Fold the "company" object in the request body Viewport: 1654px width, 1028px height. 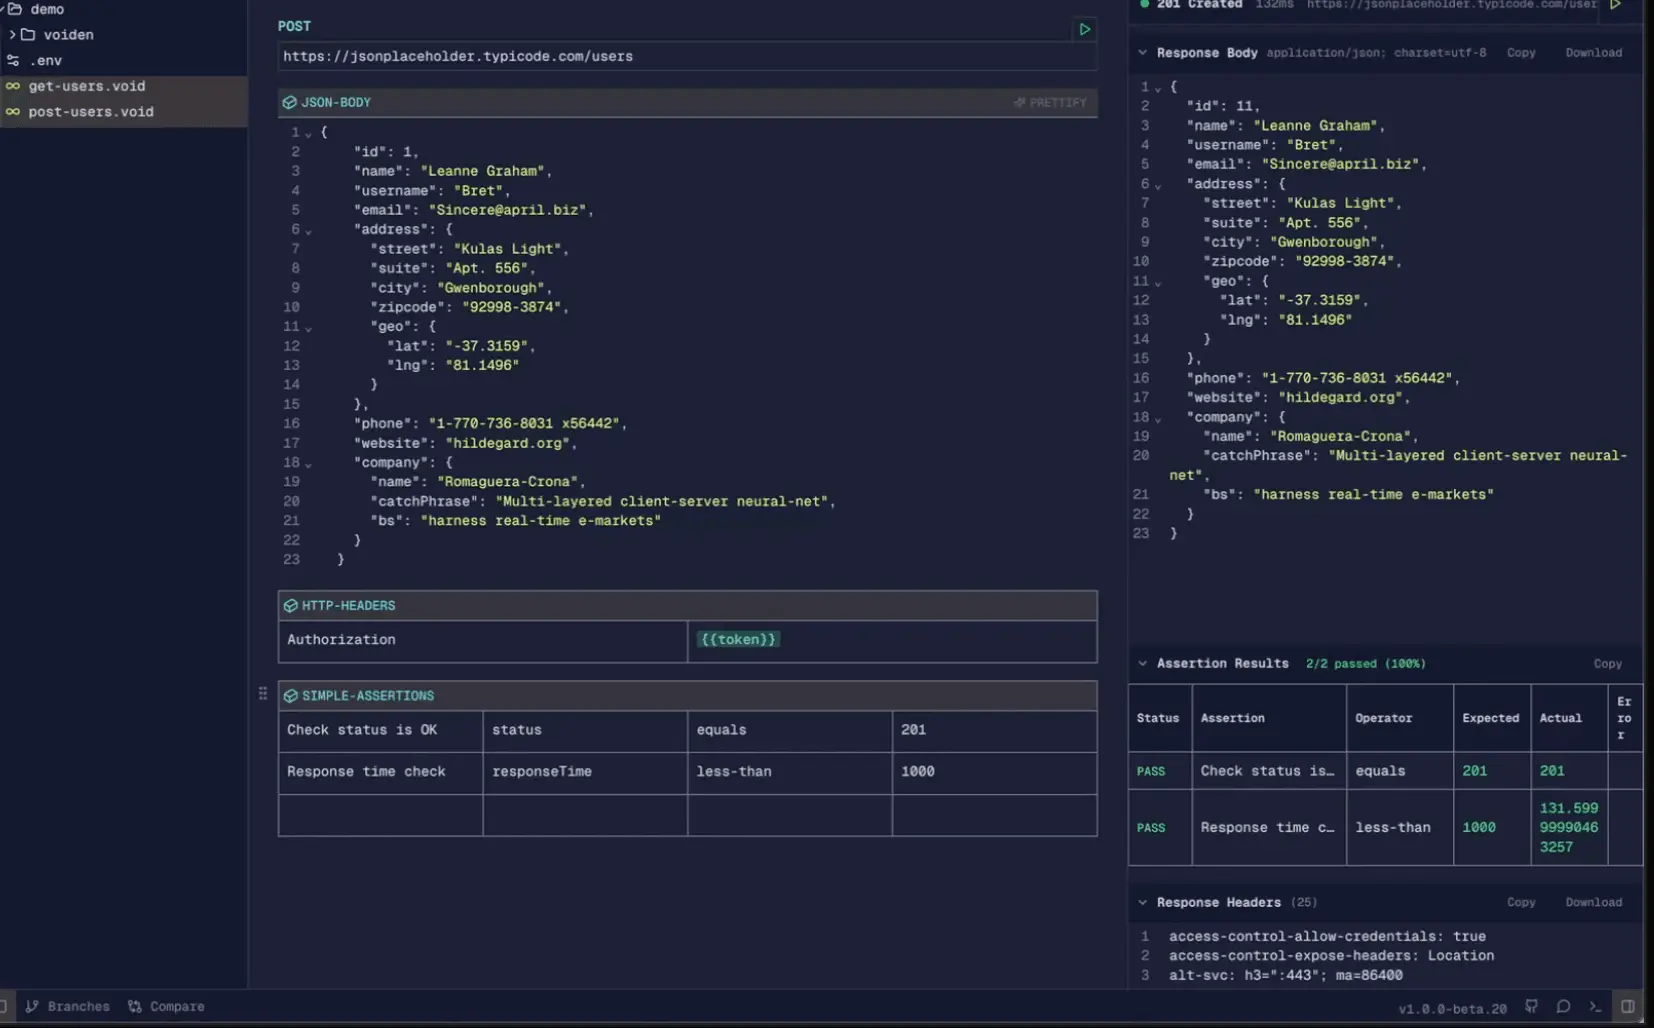pos(308,464)
